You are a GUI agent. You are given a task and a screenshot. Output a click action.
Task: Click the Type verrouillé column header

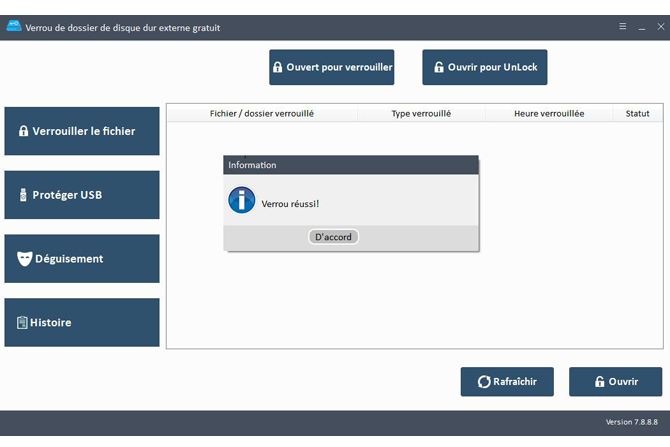coord(421,114)
